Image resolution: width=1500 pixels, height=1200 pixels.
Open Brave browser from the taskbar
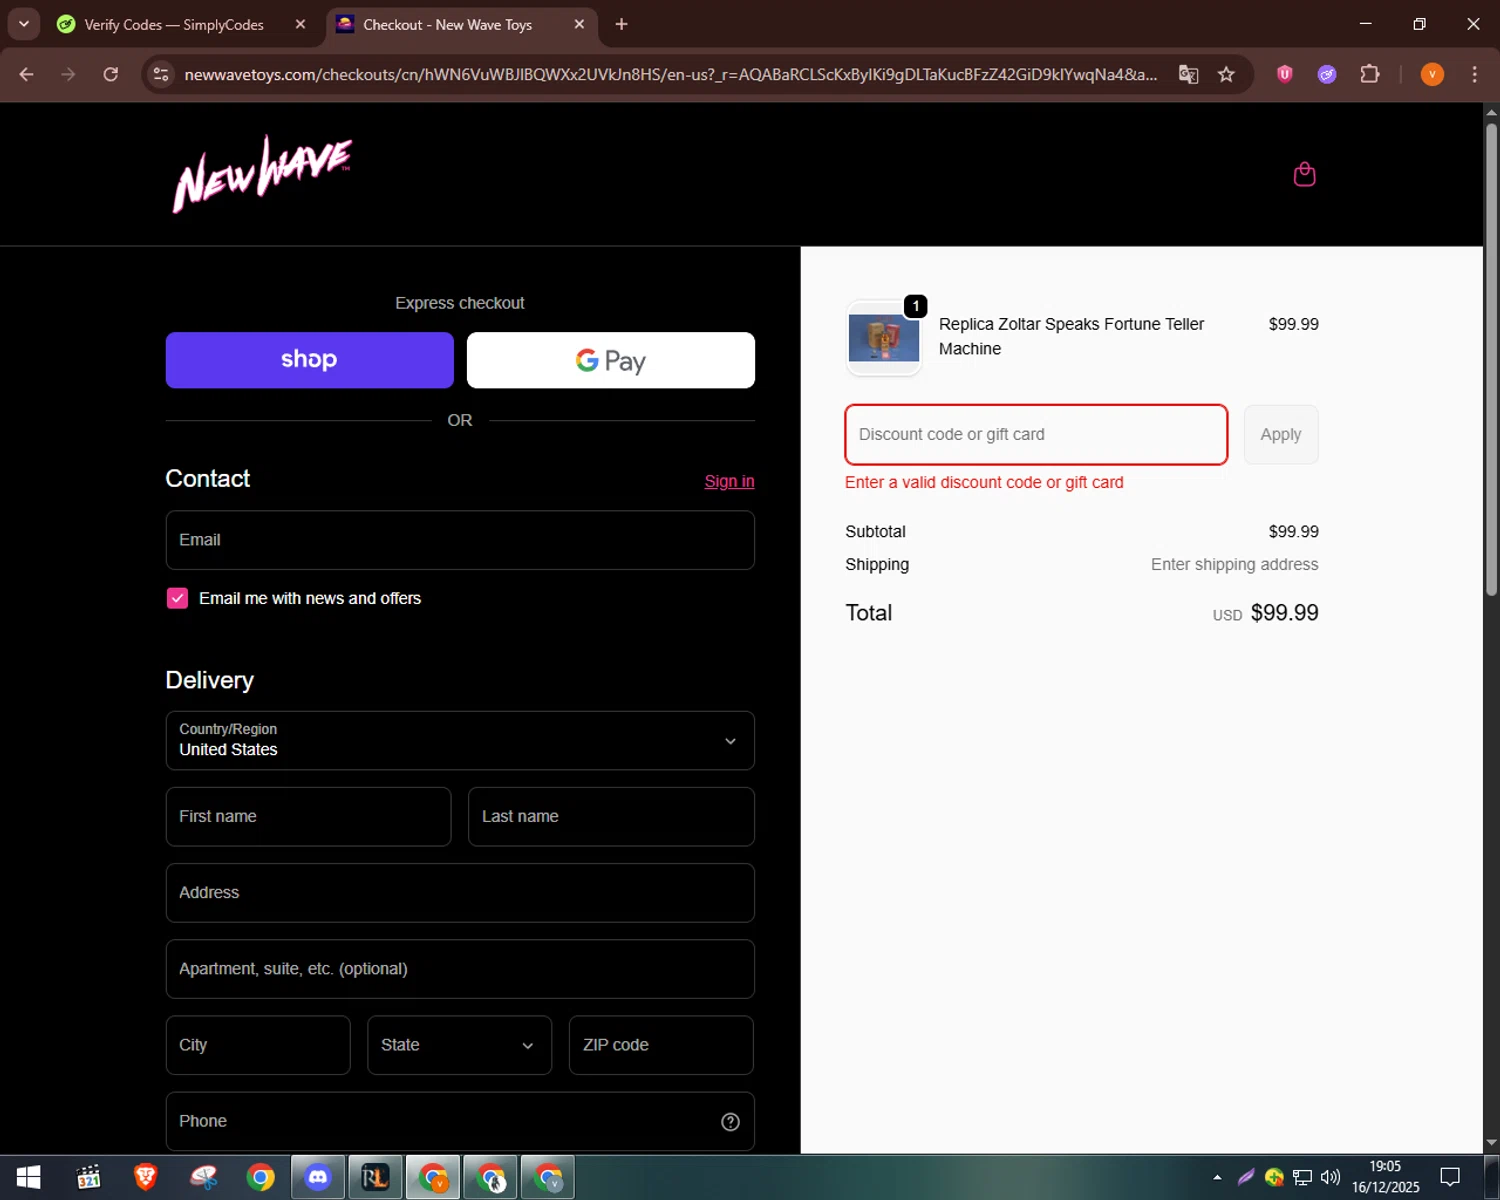146,1178
